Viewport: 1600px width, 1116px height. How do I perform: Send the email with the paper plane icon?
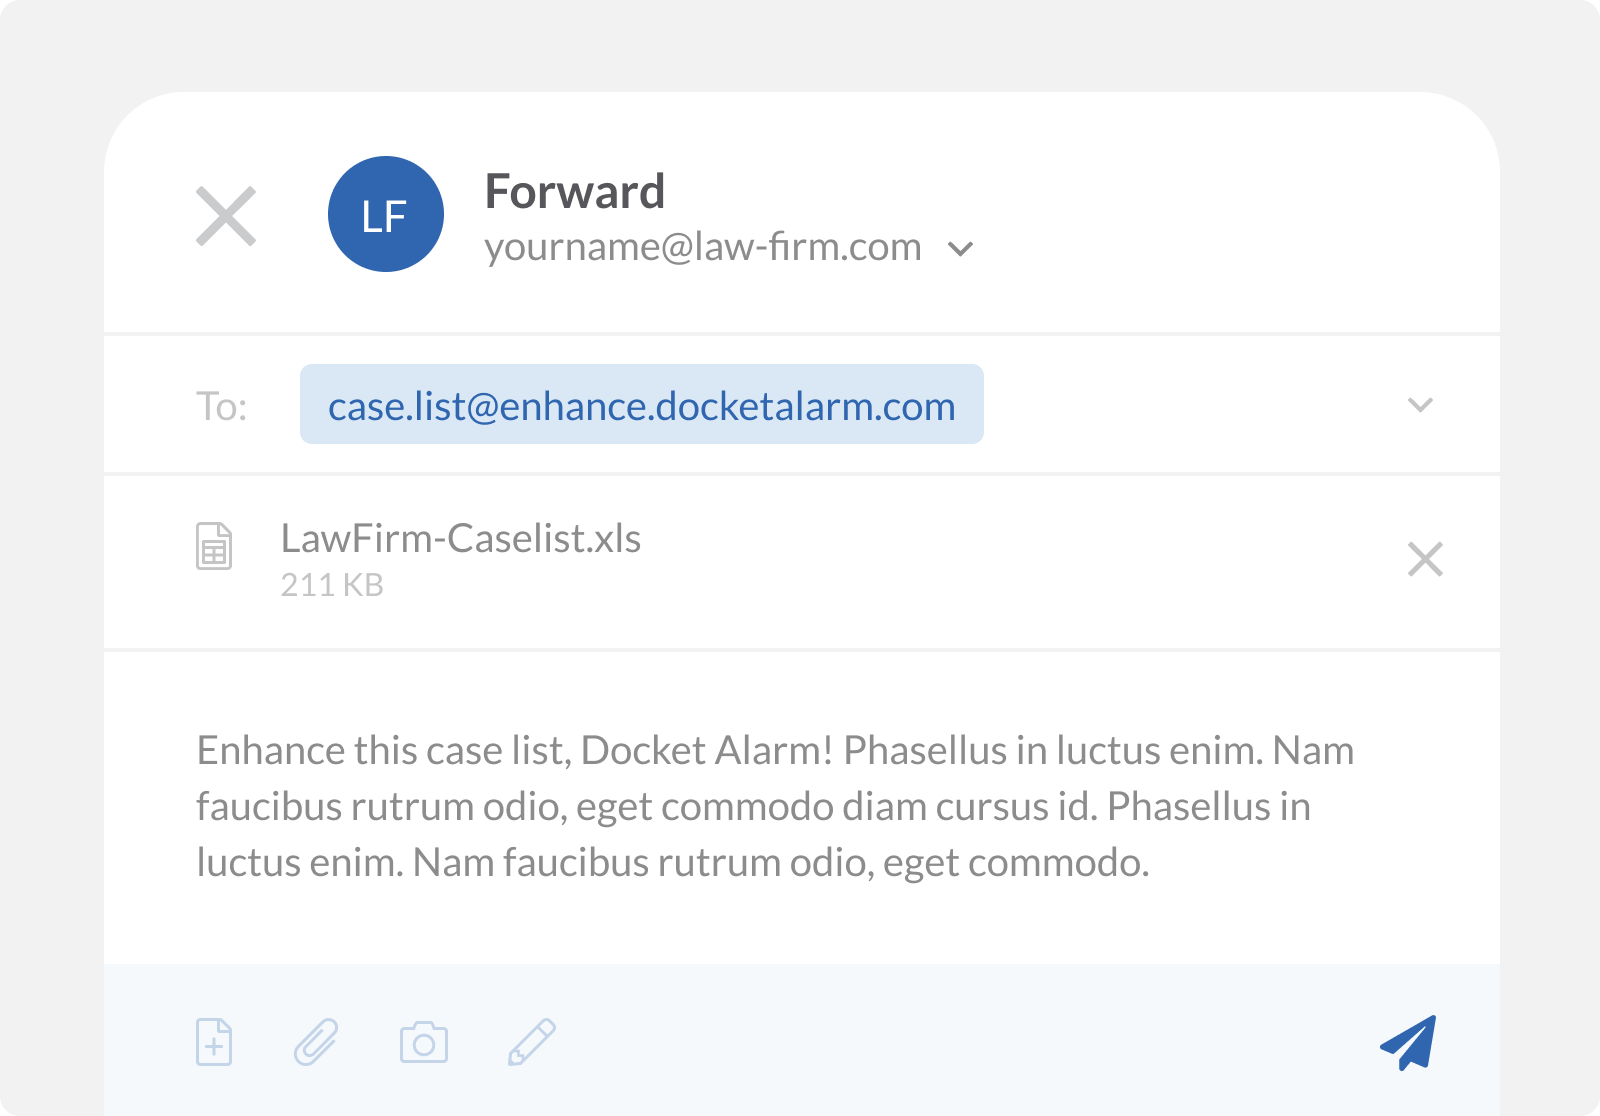(1409, 1042)
